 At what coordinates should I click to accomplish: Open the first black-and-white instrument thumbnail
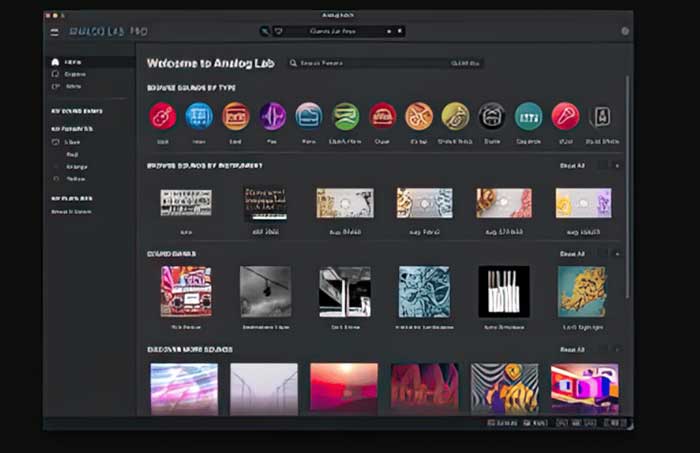186,203
